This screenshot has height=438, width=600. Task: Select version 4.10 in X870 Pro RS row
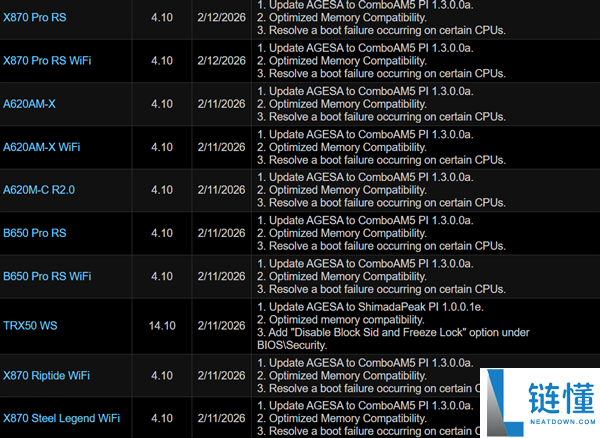coord(162,18)
